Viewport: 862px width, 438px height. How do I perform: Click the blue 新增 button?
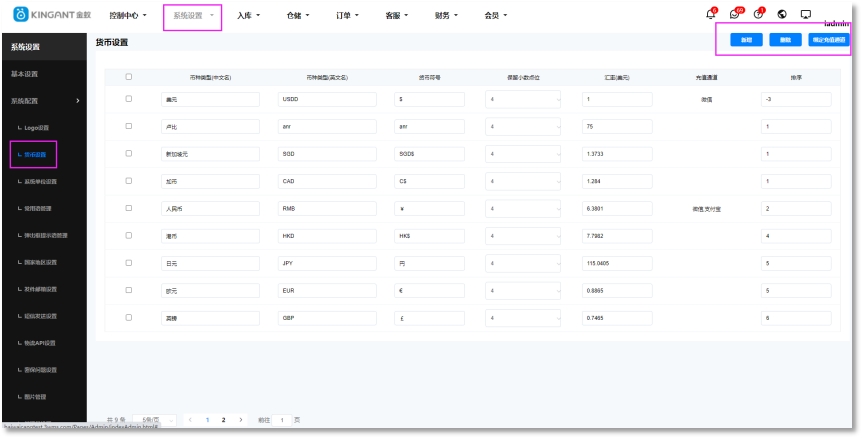(x=746, y=41)
